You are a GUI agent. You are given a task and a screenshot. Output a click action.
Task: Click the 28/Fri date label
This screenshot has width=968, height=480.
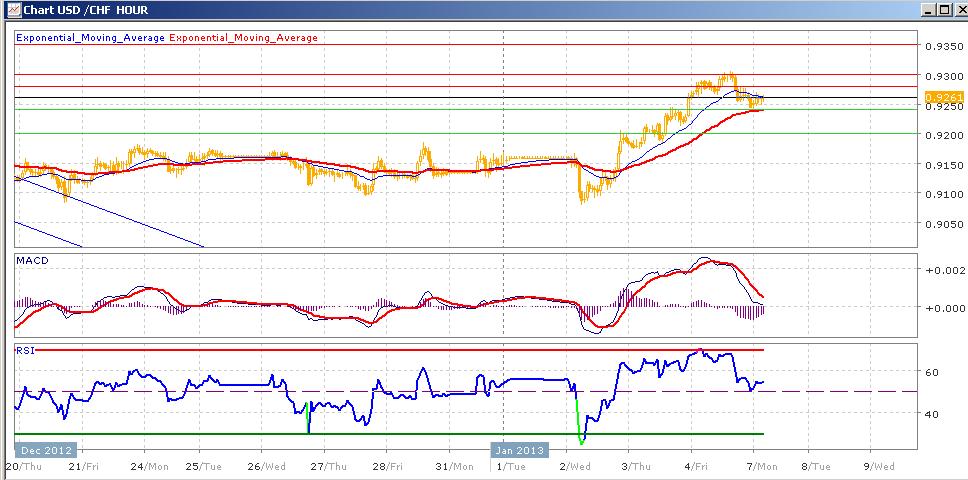click(385, 465)
